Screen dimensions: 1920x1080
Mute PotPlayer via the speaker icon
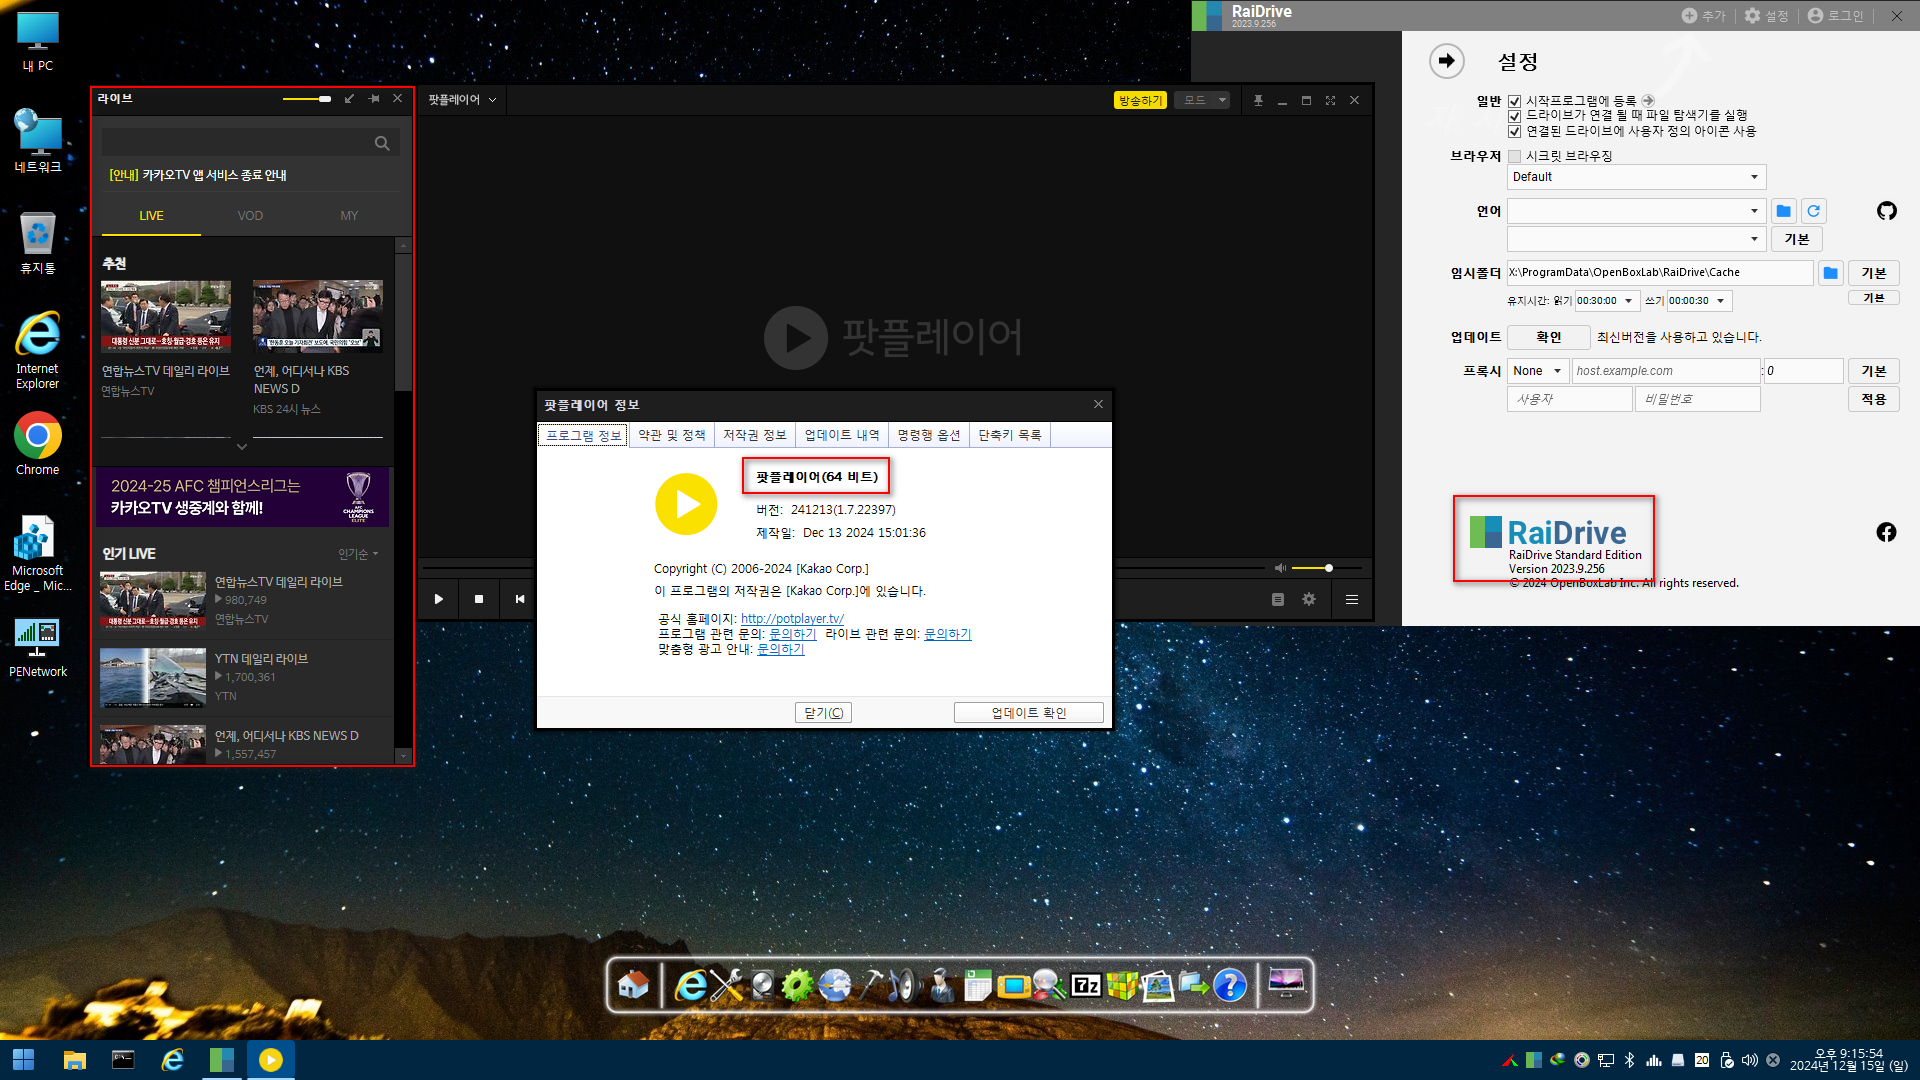(x=1280, y=568)
